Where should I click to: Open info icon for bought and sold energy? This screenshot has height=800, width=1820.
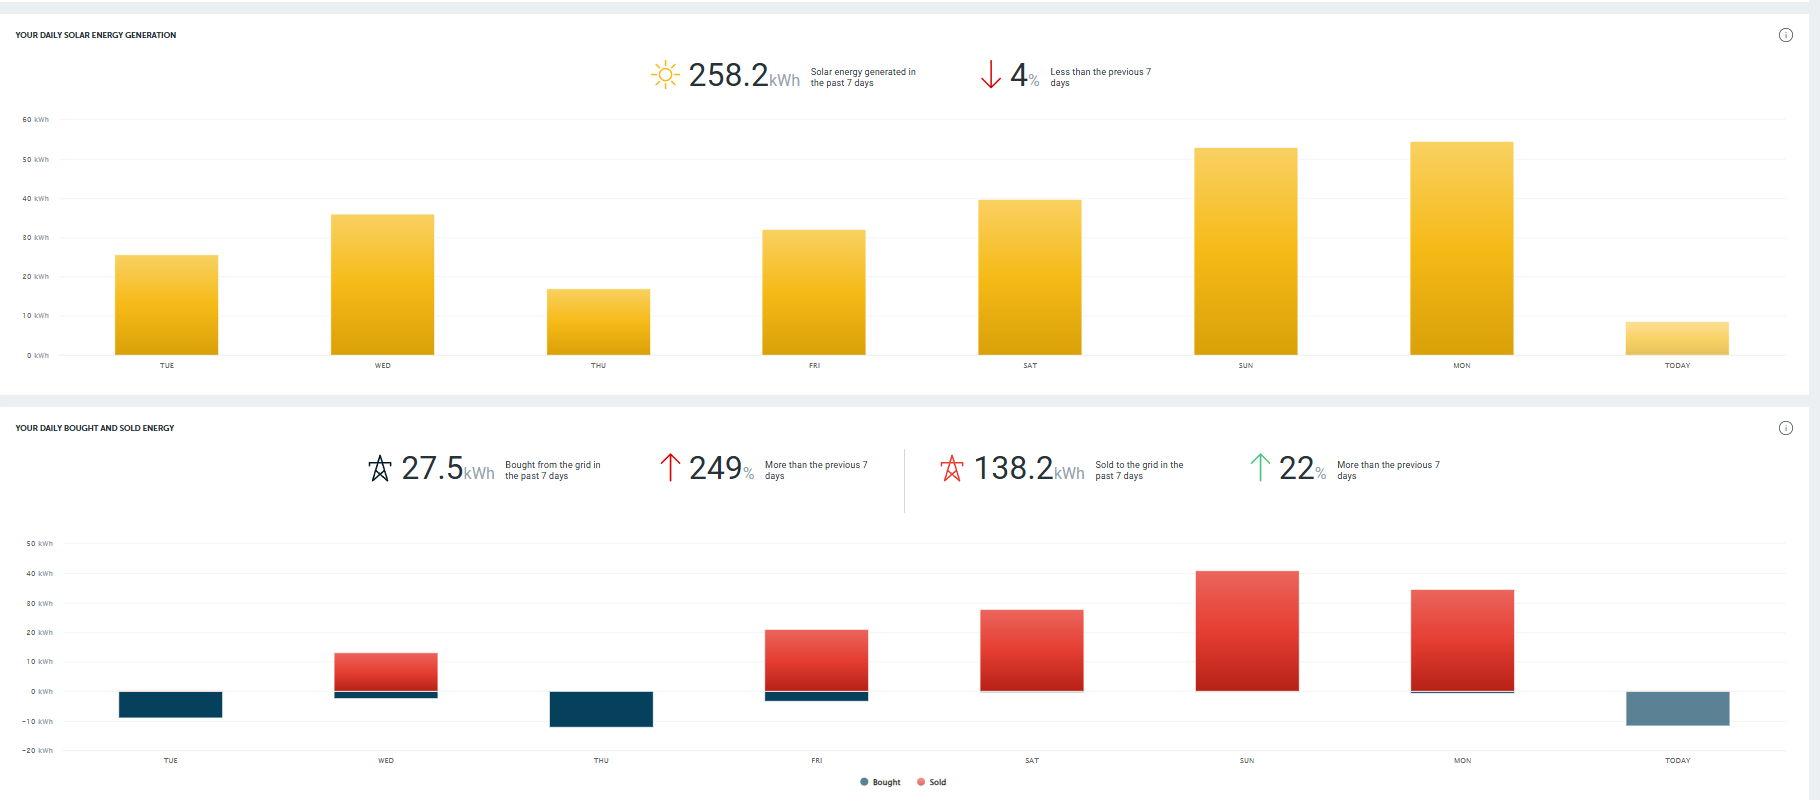[x=1785, y=428]
